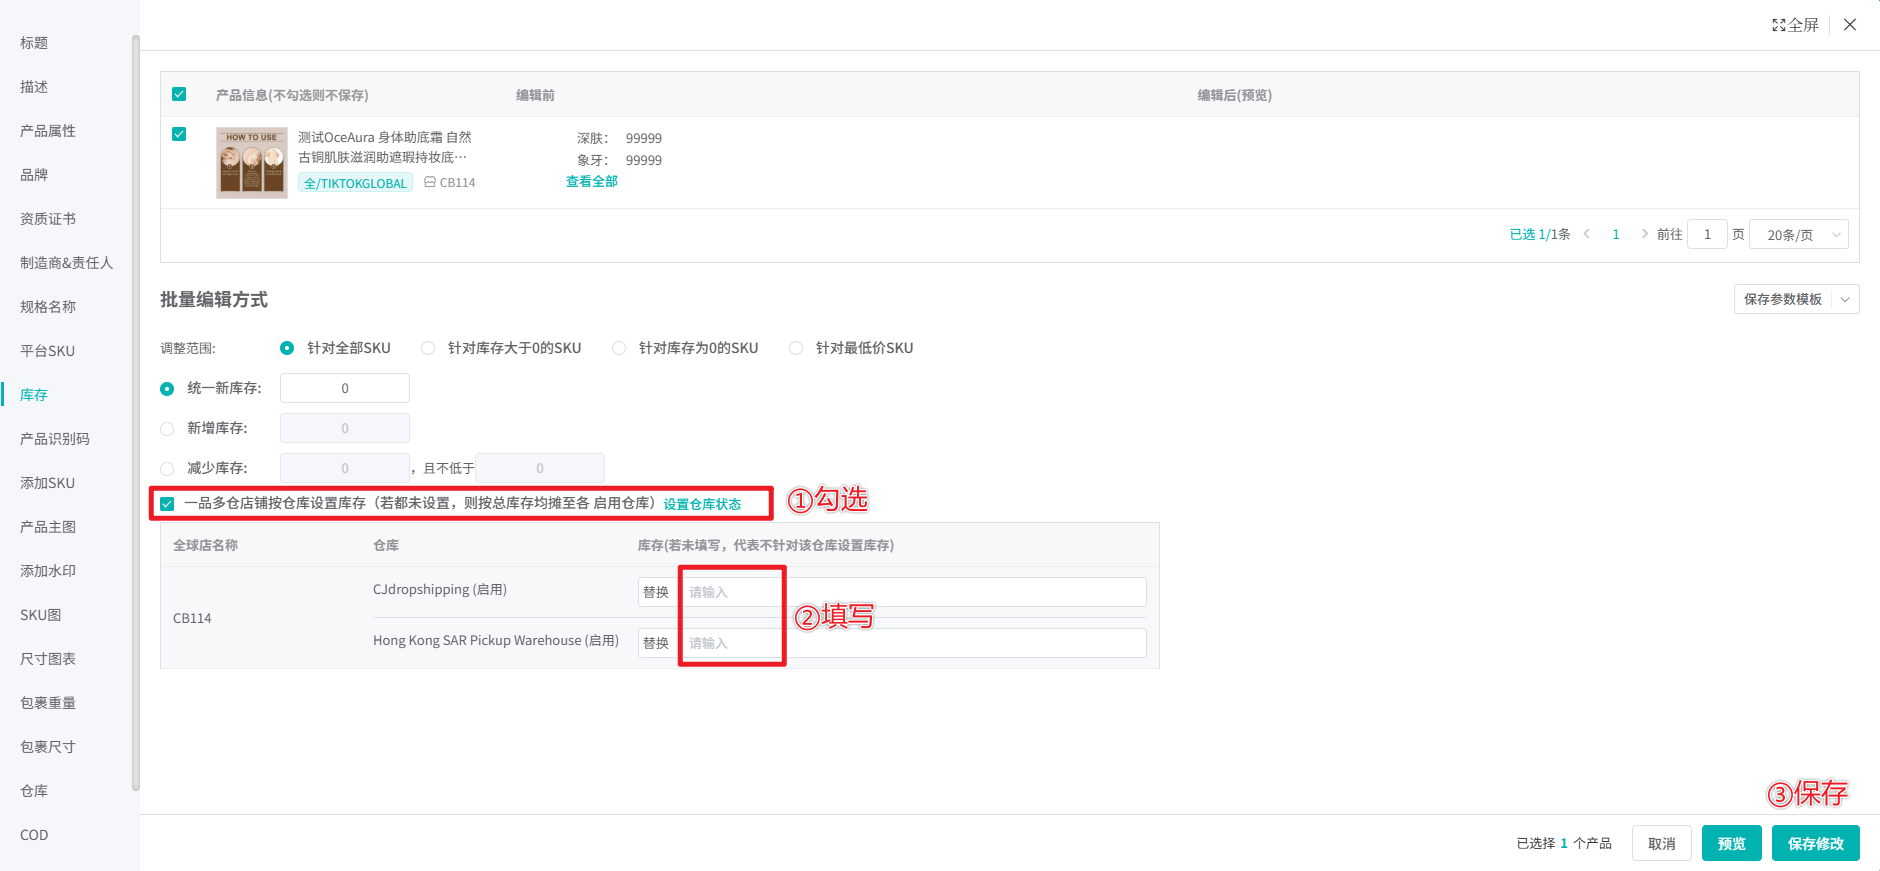
Task: Click the CB114 cell in warehouse table
Action: (x=192, y=618)
